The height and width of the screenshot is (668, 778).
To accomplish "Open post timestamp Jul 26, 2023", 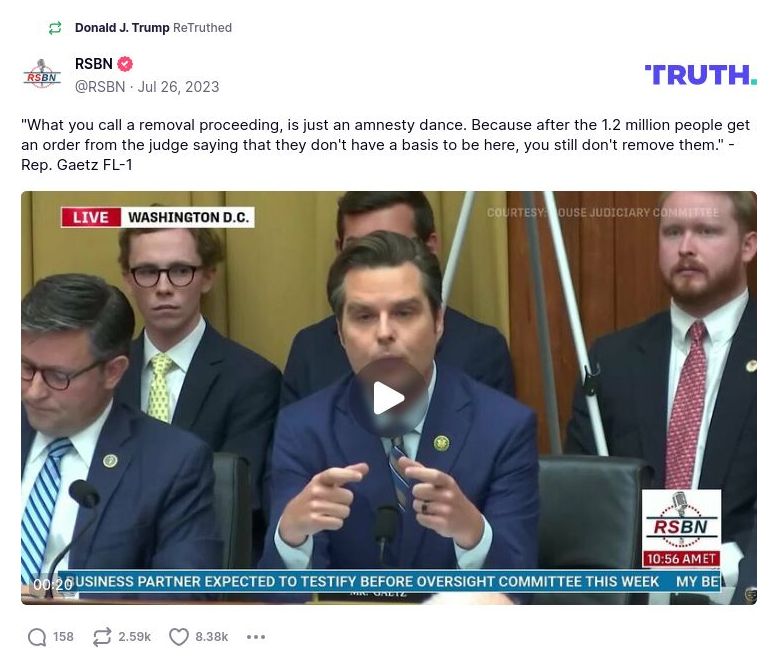I will [178, 87].
